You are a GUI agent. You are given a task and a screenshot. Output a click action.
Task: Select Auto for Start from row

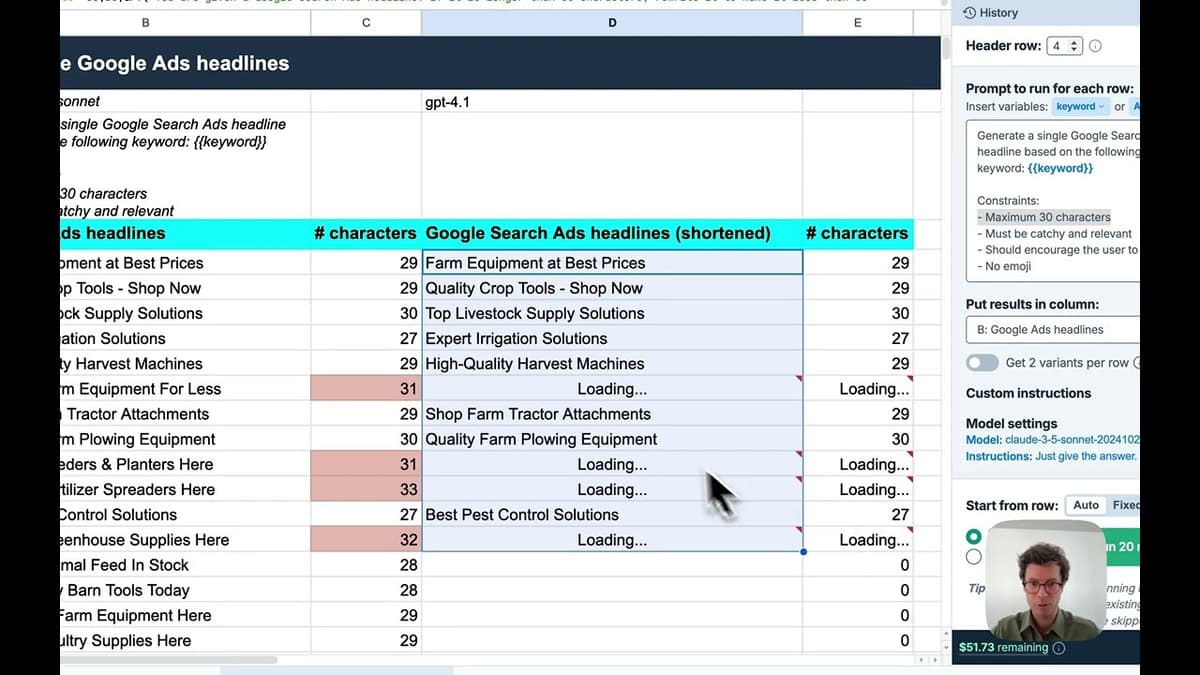(1086, 505)
